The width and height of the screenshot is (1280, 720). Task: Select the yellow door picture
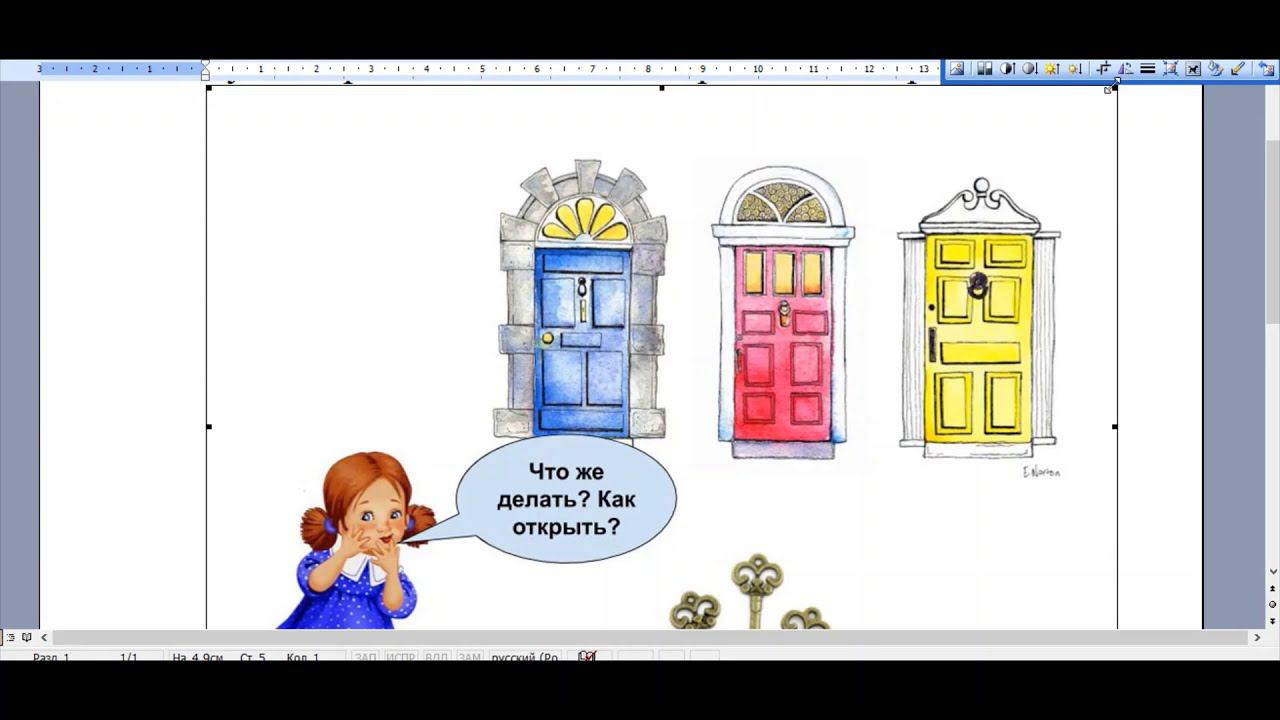[979, 318]
